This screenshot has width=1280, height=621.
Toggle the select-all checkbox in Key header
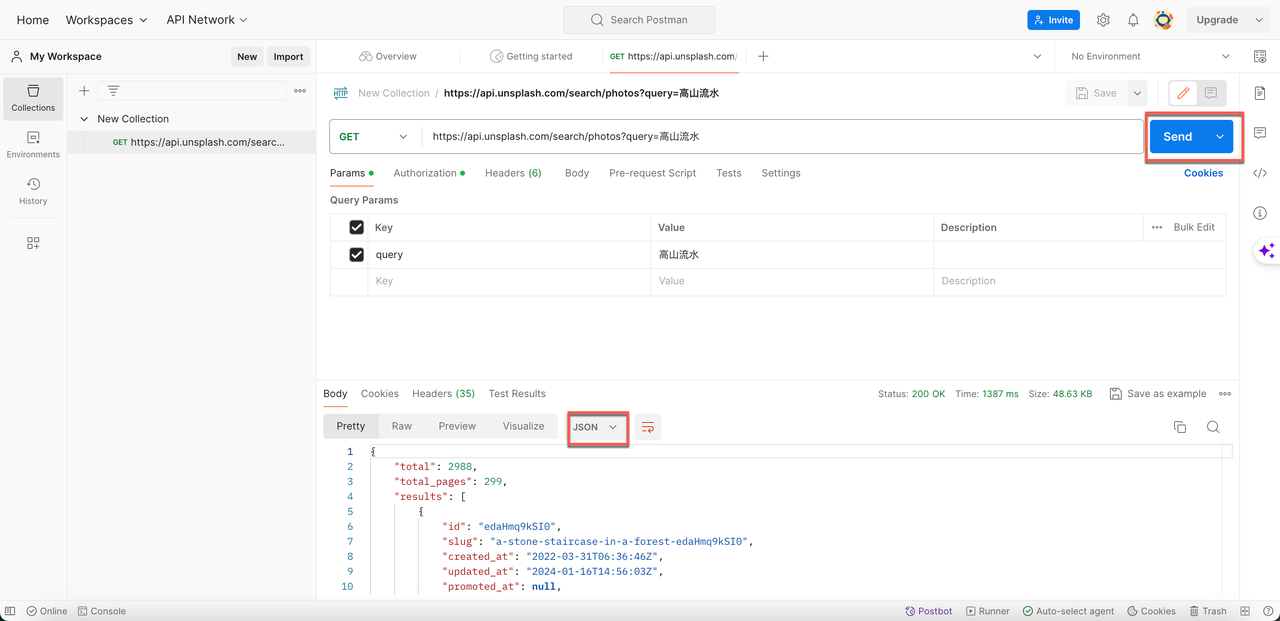pyautogui.click(x=356, y=227)
